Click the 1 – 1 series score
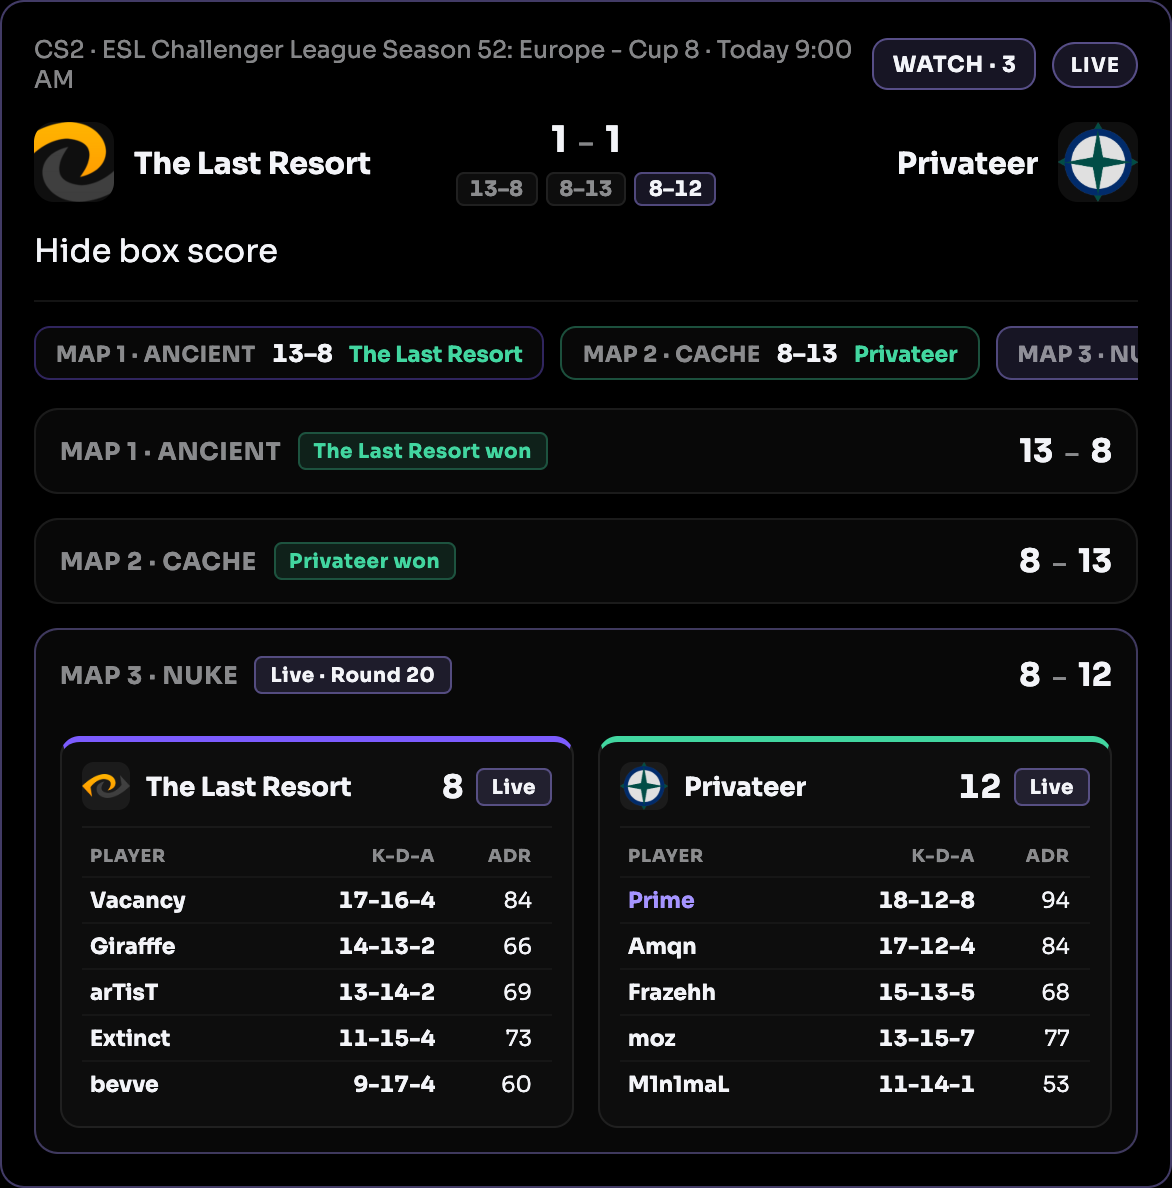1172x1188 pixels. pyautogui.click(x=586, y=139)
